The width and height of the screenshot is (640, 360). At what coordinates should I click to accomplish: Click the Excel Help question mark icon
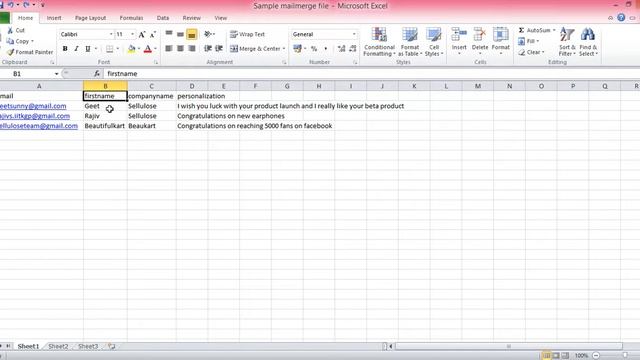[x=621, y=18]
